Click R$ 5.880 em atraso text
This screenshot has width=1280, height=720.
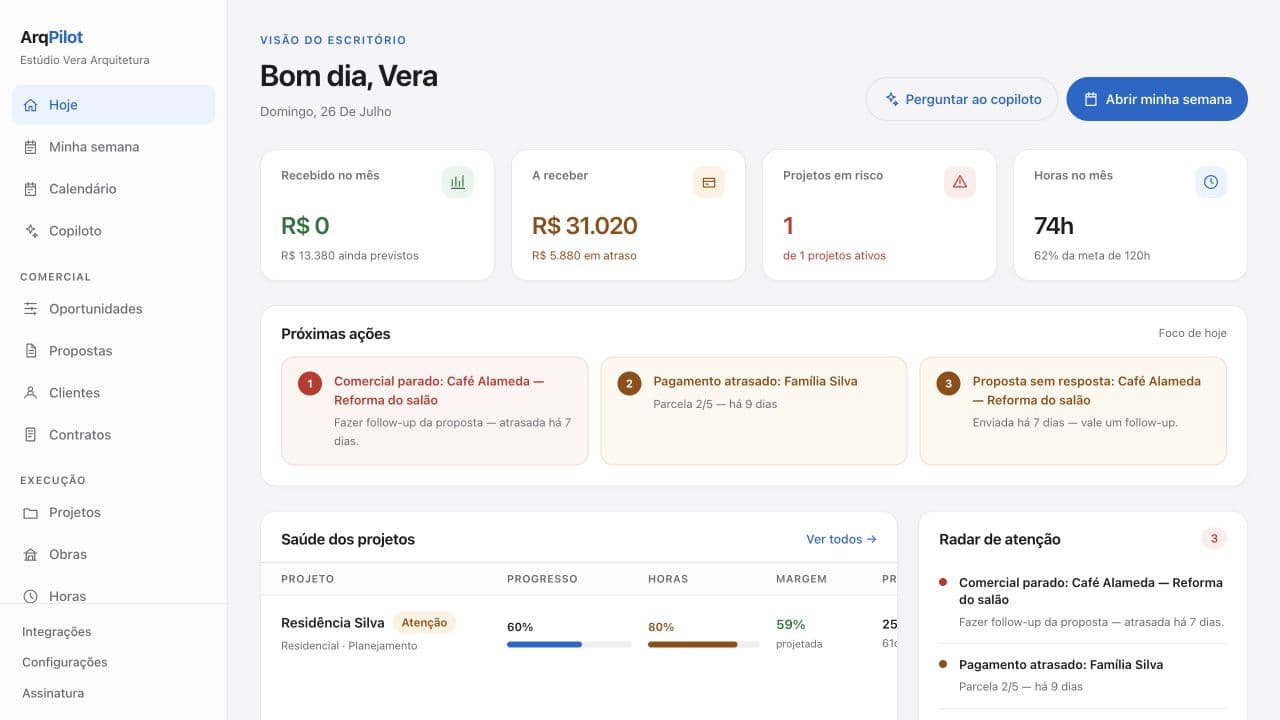584,256
